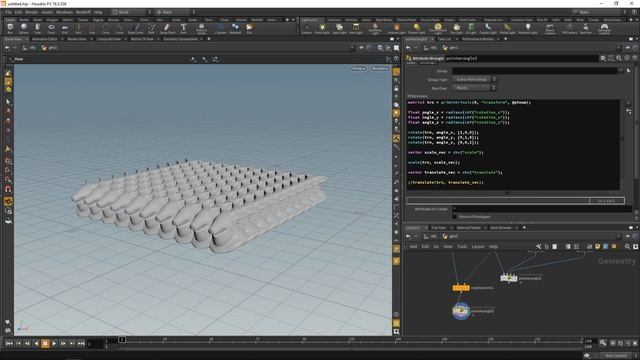Add a Point Light from shelf
This screenshot has height=360, width=640.
tap(322, 28)
